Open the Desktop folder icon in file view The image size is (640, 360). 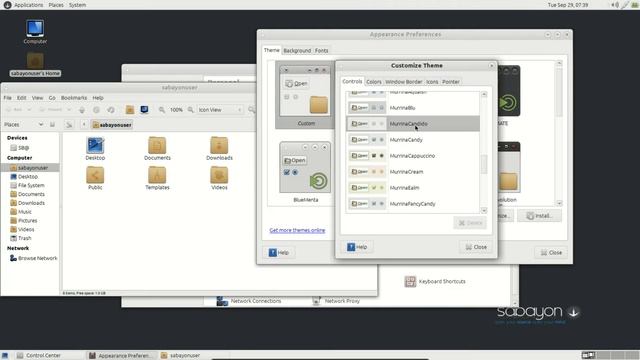click(95, 146)
